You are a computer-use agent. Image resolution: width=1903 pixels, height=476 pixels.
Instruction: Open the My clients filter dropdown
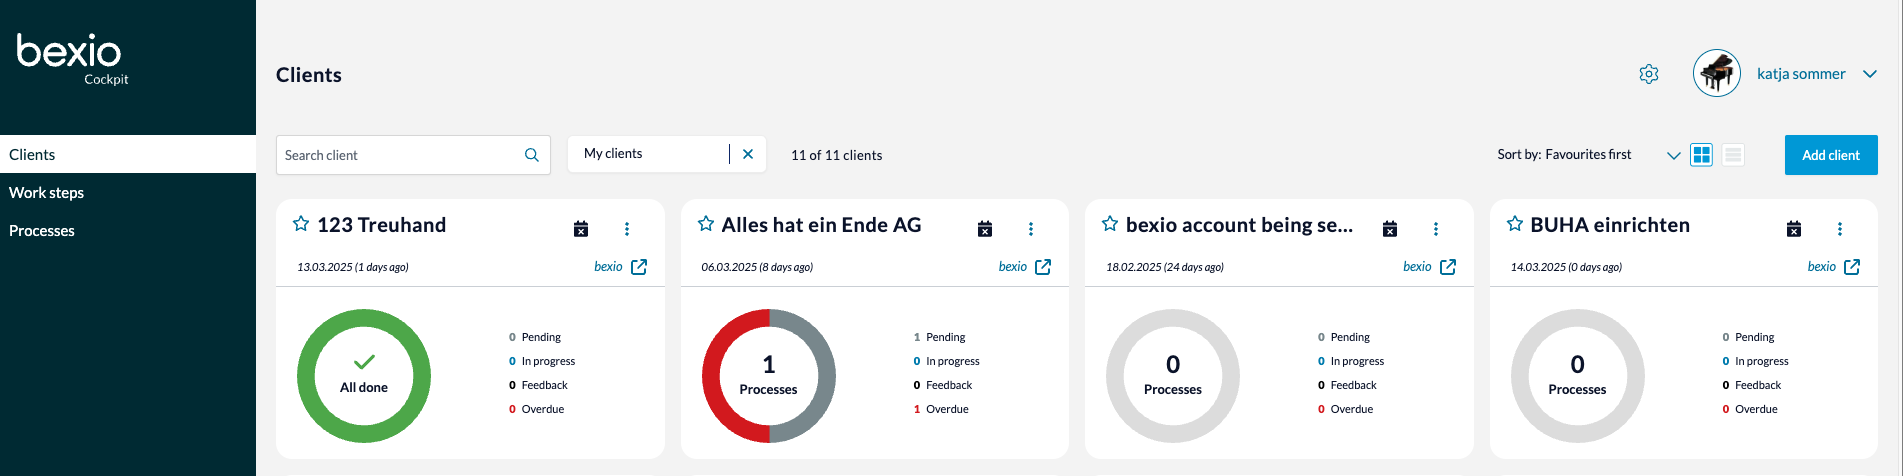648,154
